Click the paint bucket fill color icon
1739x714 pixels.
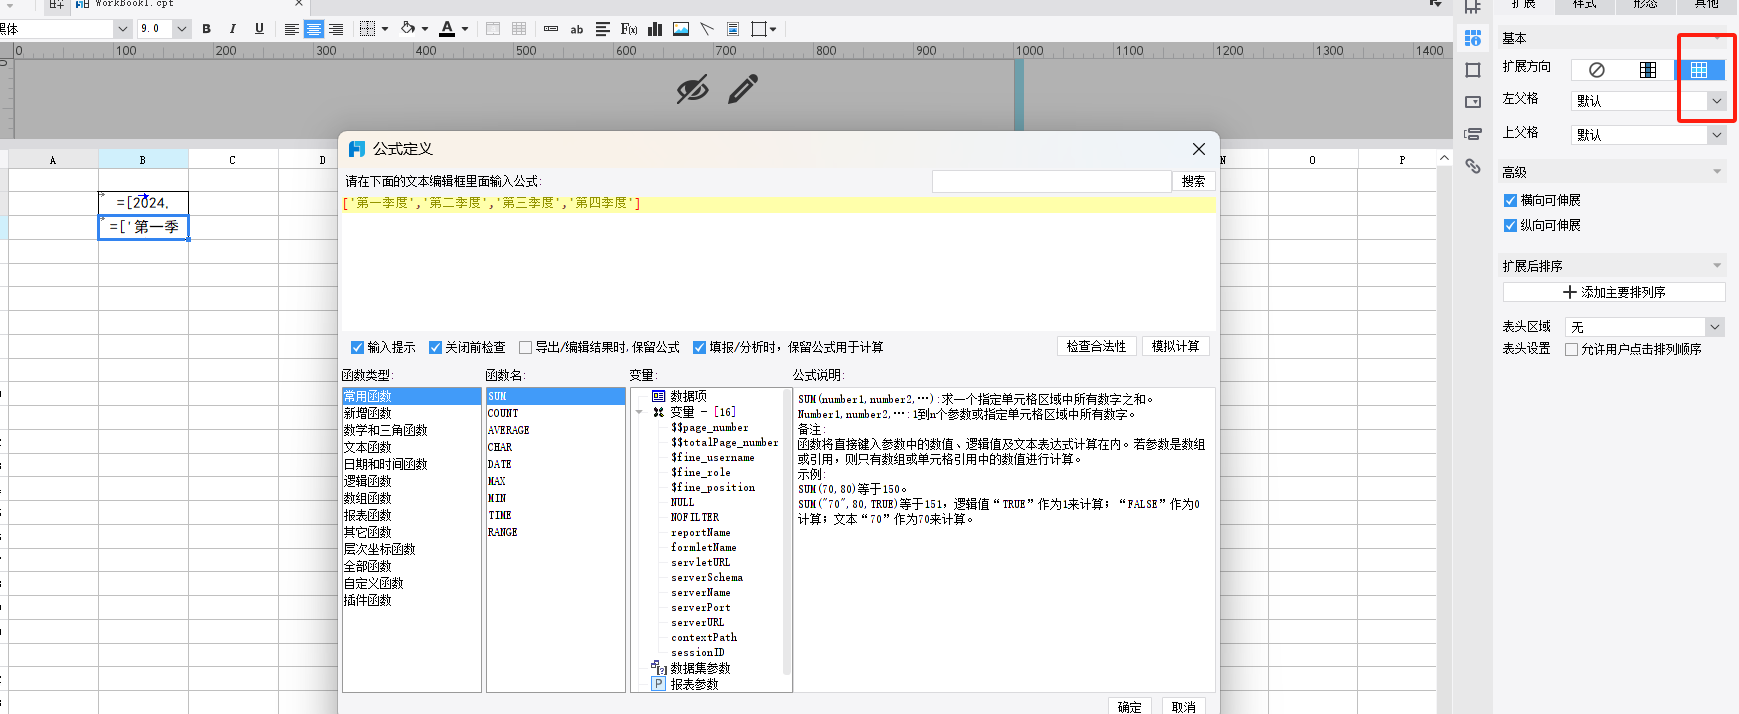408,29
